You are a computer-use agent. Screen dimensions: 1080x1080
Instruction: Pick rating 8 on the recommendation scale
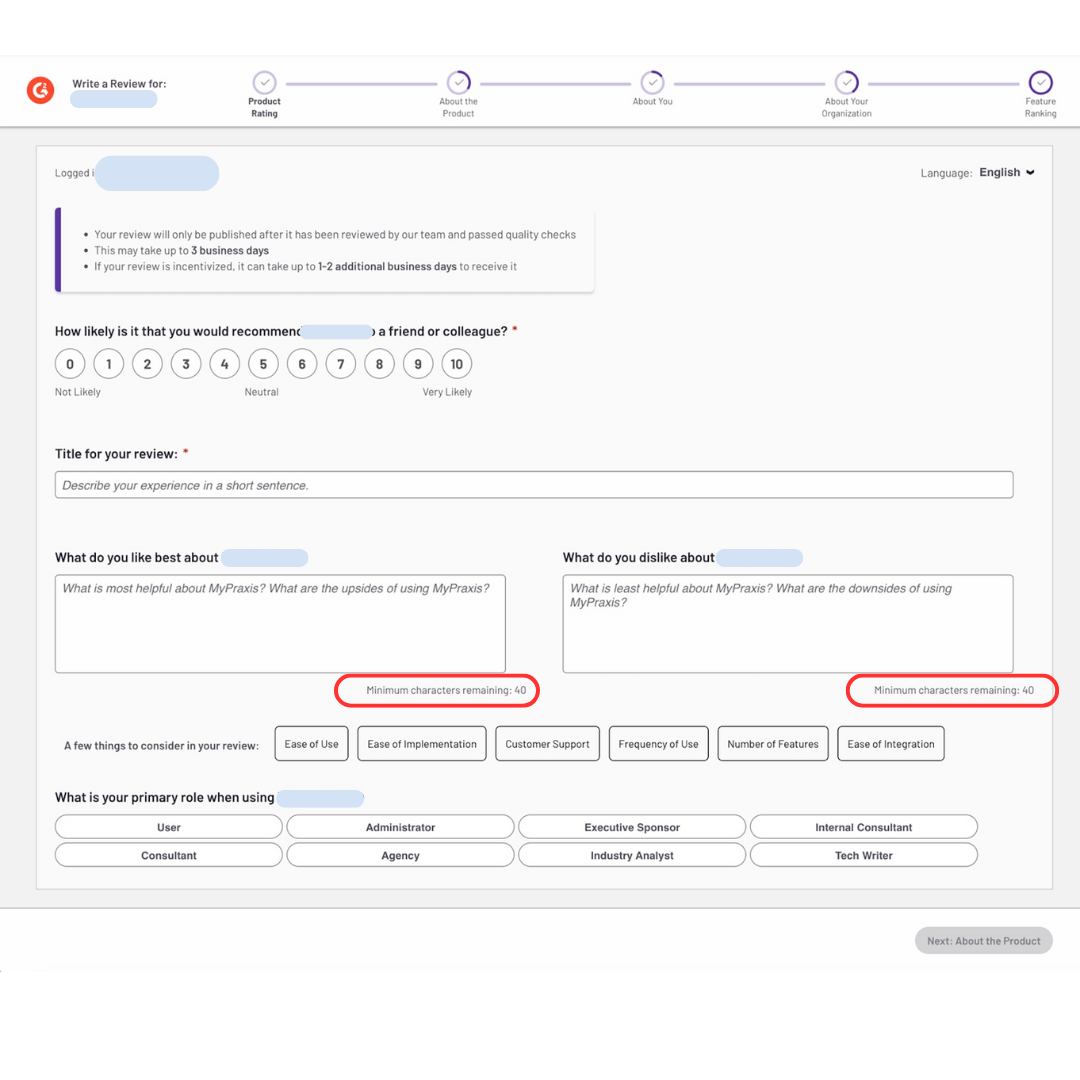[379, 364]
